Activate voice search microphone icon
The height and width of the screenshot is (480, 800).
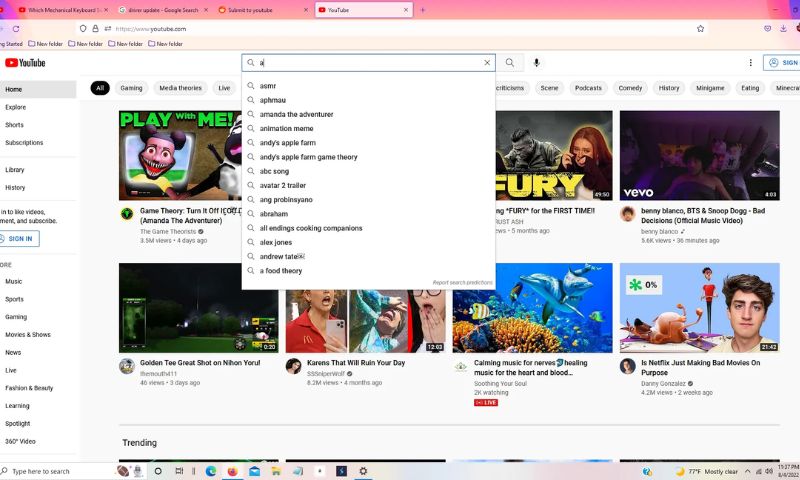(537, 63)
